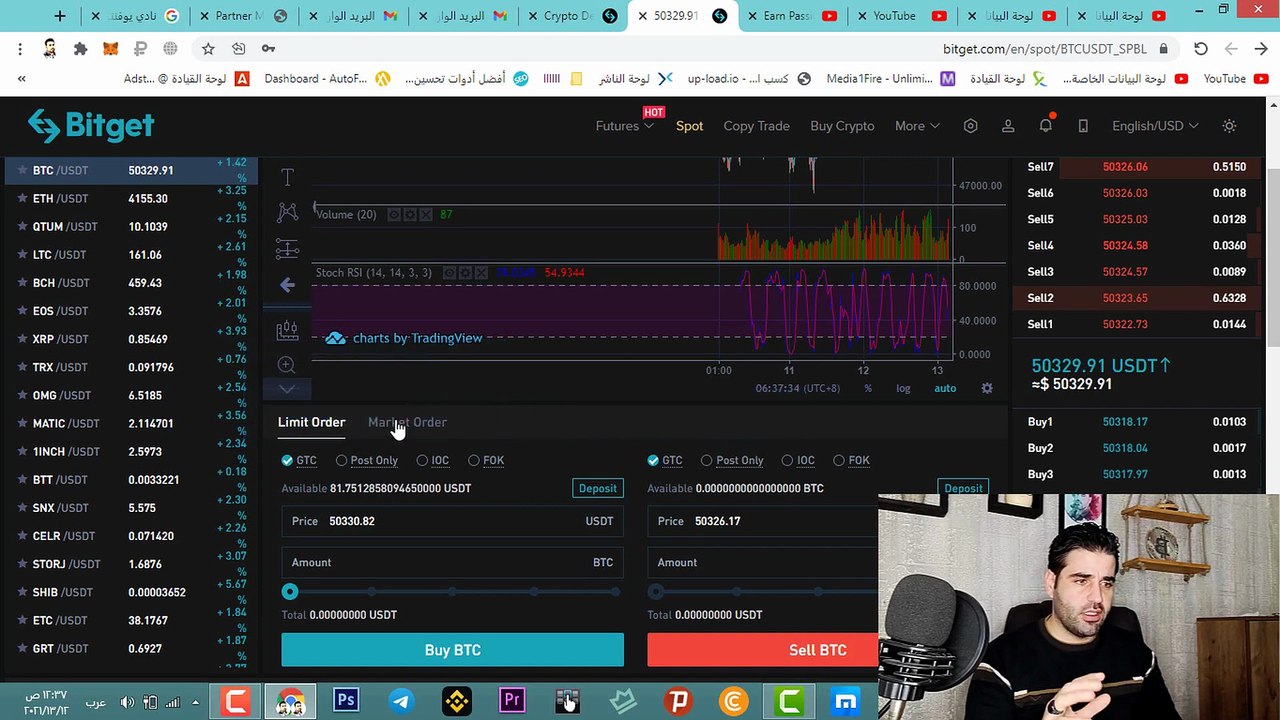Open the Buy Crypto page
This screenshot has width=1280, height=720.
[x=842, y=126]
